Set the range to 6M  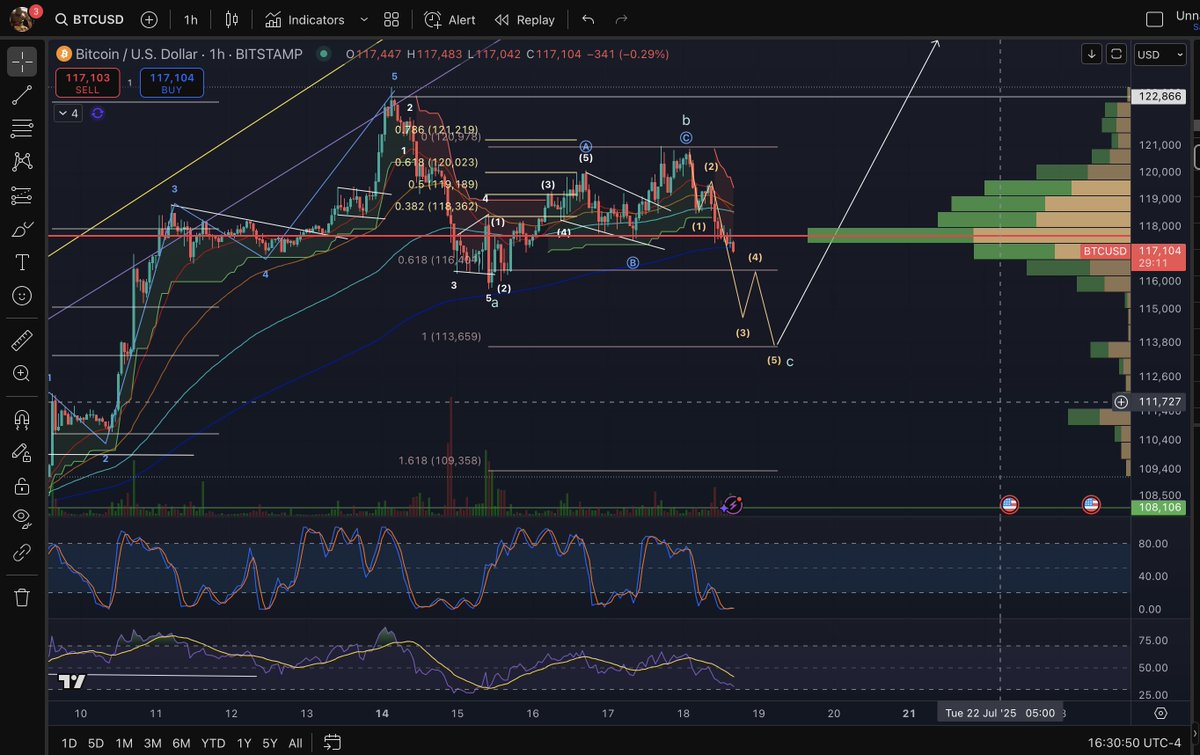click(x=182, y=743)
